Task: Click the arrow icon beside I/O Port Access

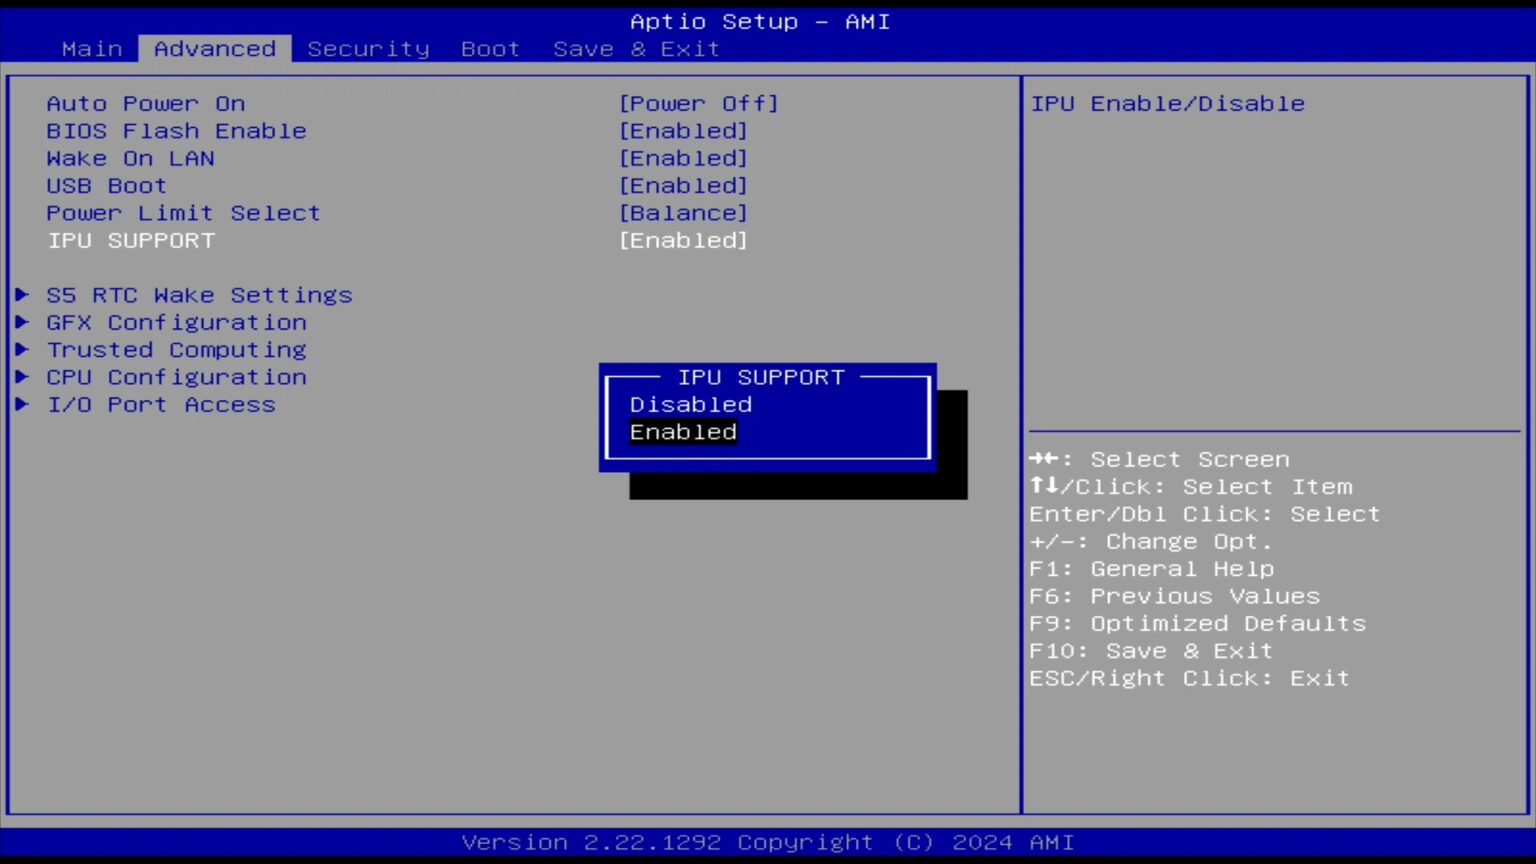Action: [x=22, y=405]
